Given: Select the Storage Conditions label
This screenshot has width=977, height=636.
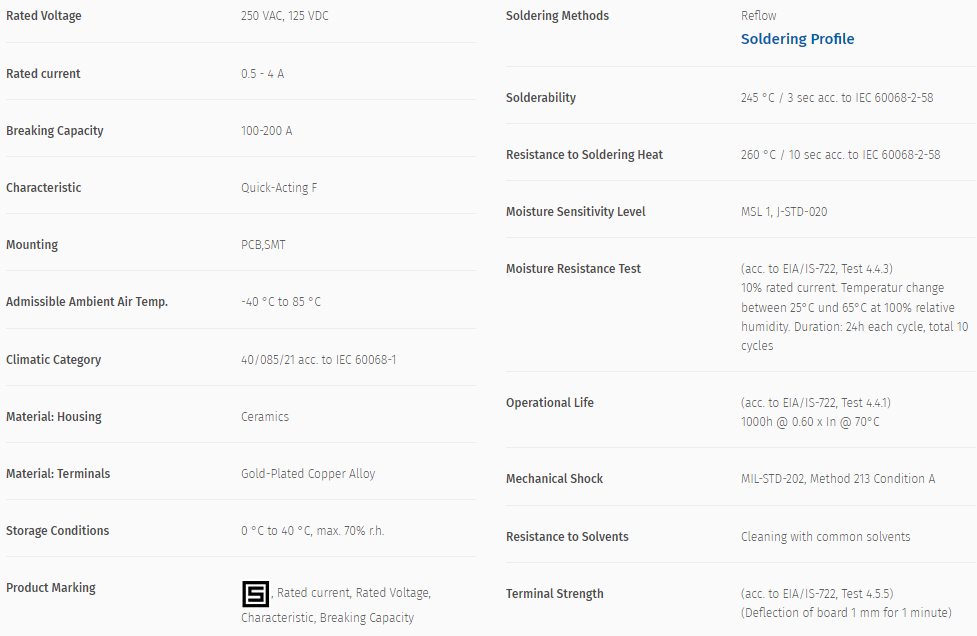Looking at the screenshot, I should click(x=57, y=531).
